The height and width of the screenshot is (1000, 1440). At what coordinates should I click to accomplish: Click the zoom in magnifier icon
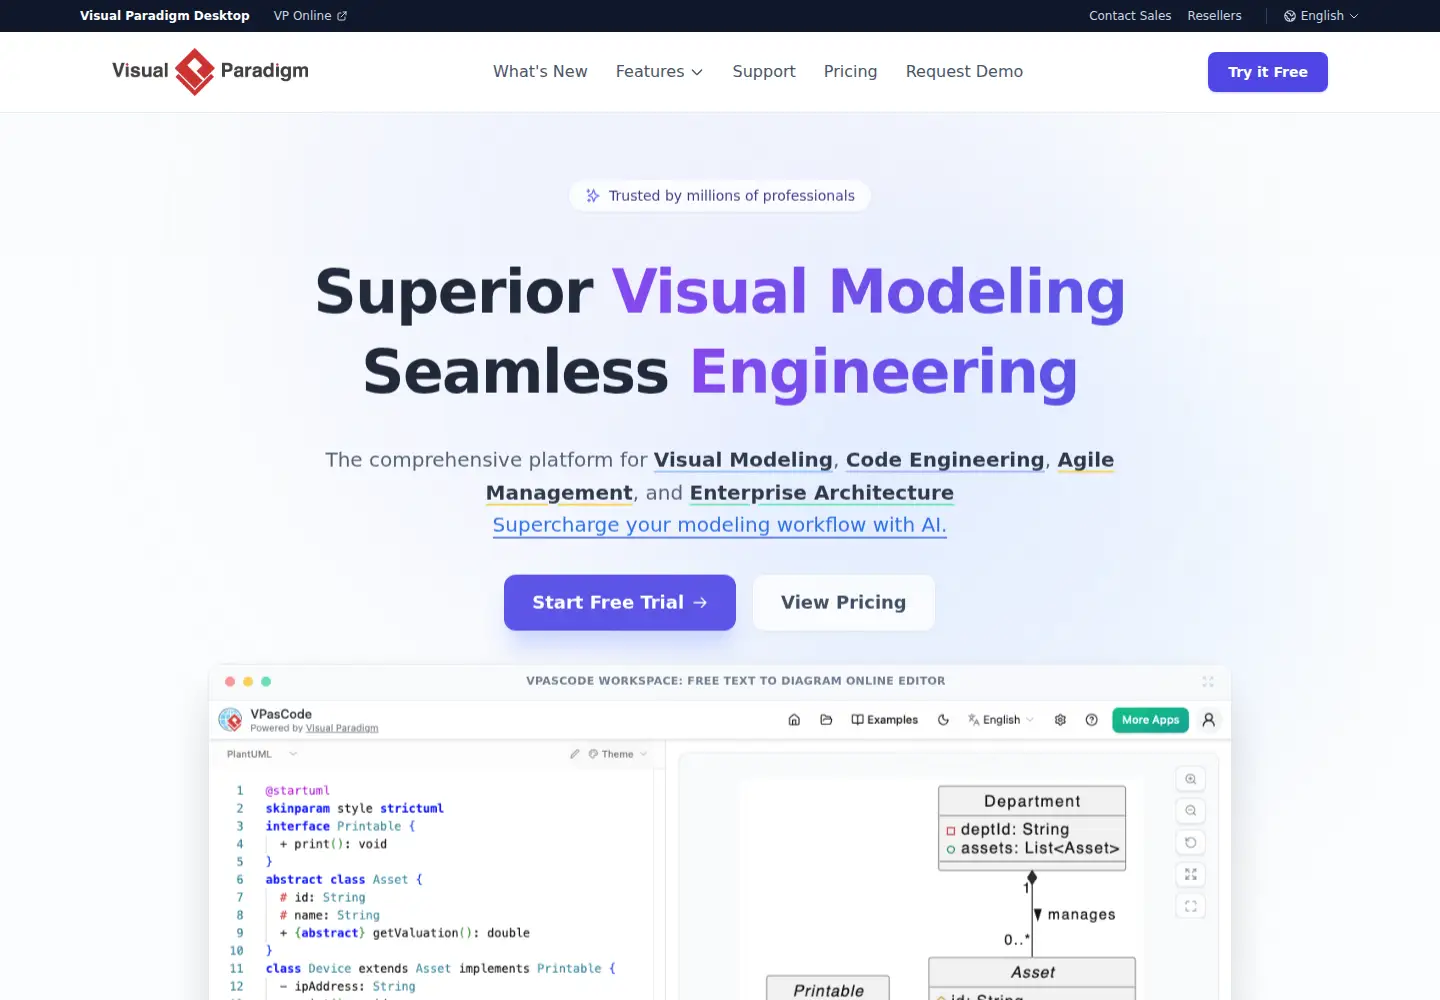tap(1190, 779)
